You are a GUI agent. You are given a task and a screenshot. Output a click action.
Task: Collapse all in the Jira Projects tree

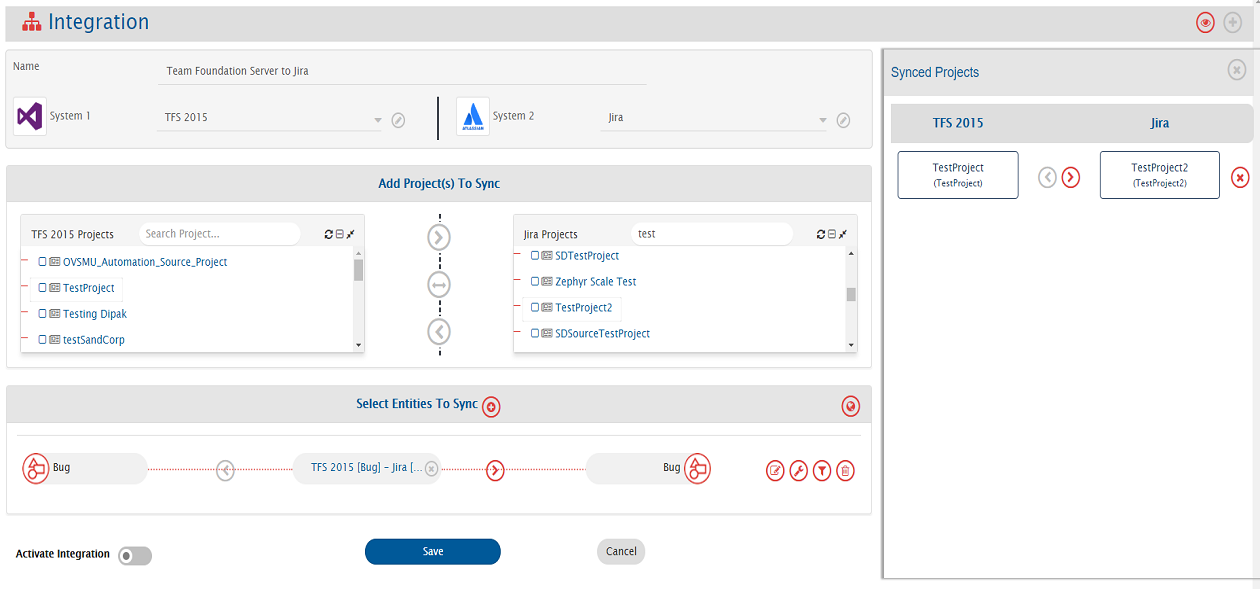tap(832, 234)
